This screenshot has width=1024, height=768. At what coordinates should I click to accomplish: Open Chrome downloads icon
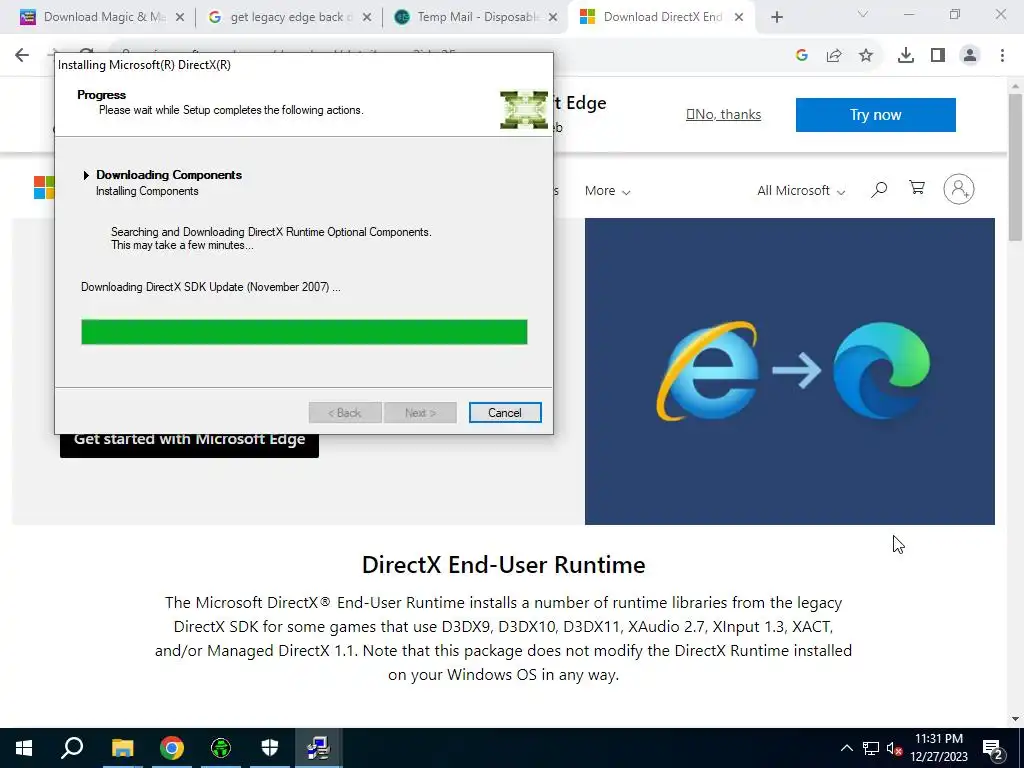pos(906,56)
